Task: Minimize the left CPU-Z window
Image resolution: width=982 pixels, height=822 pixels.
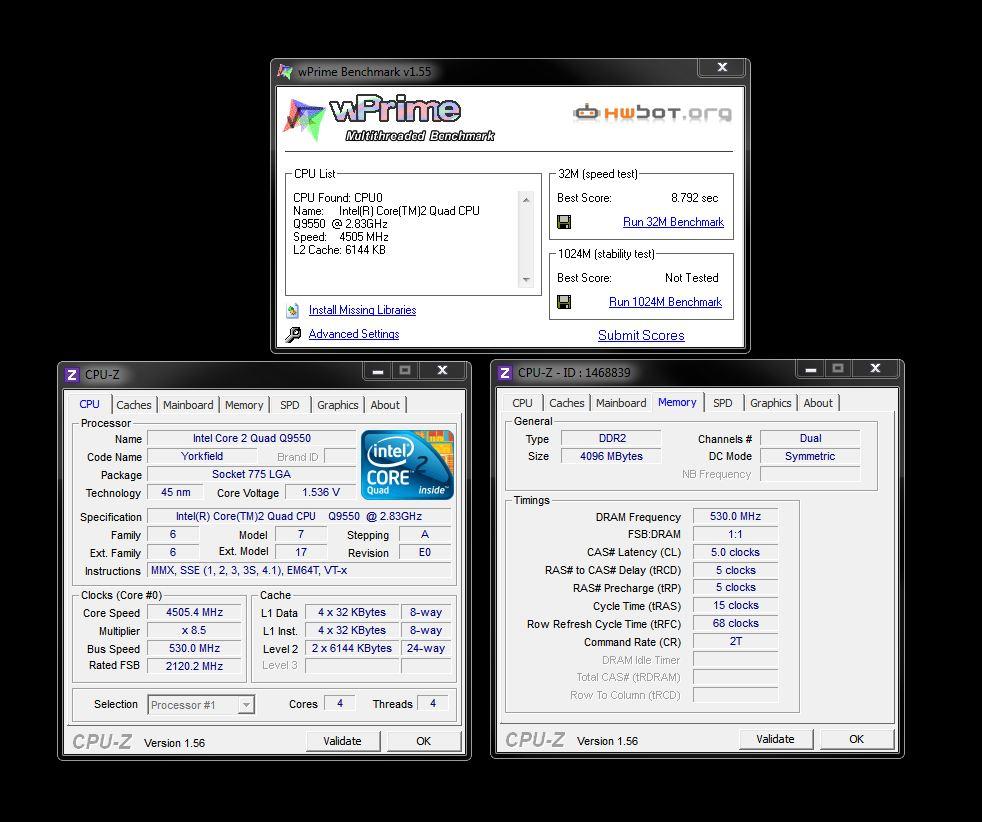Action: [378, 371]
